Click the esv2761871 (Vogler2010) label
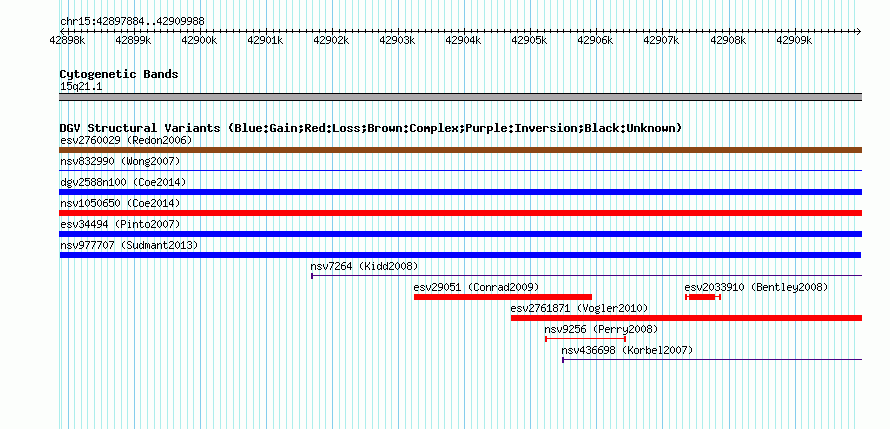The image size is (890, 429). point(580,308)
